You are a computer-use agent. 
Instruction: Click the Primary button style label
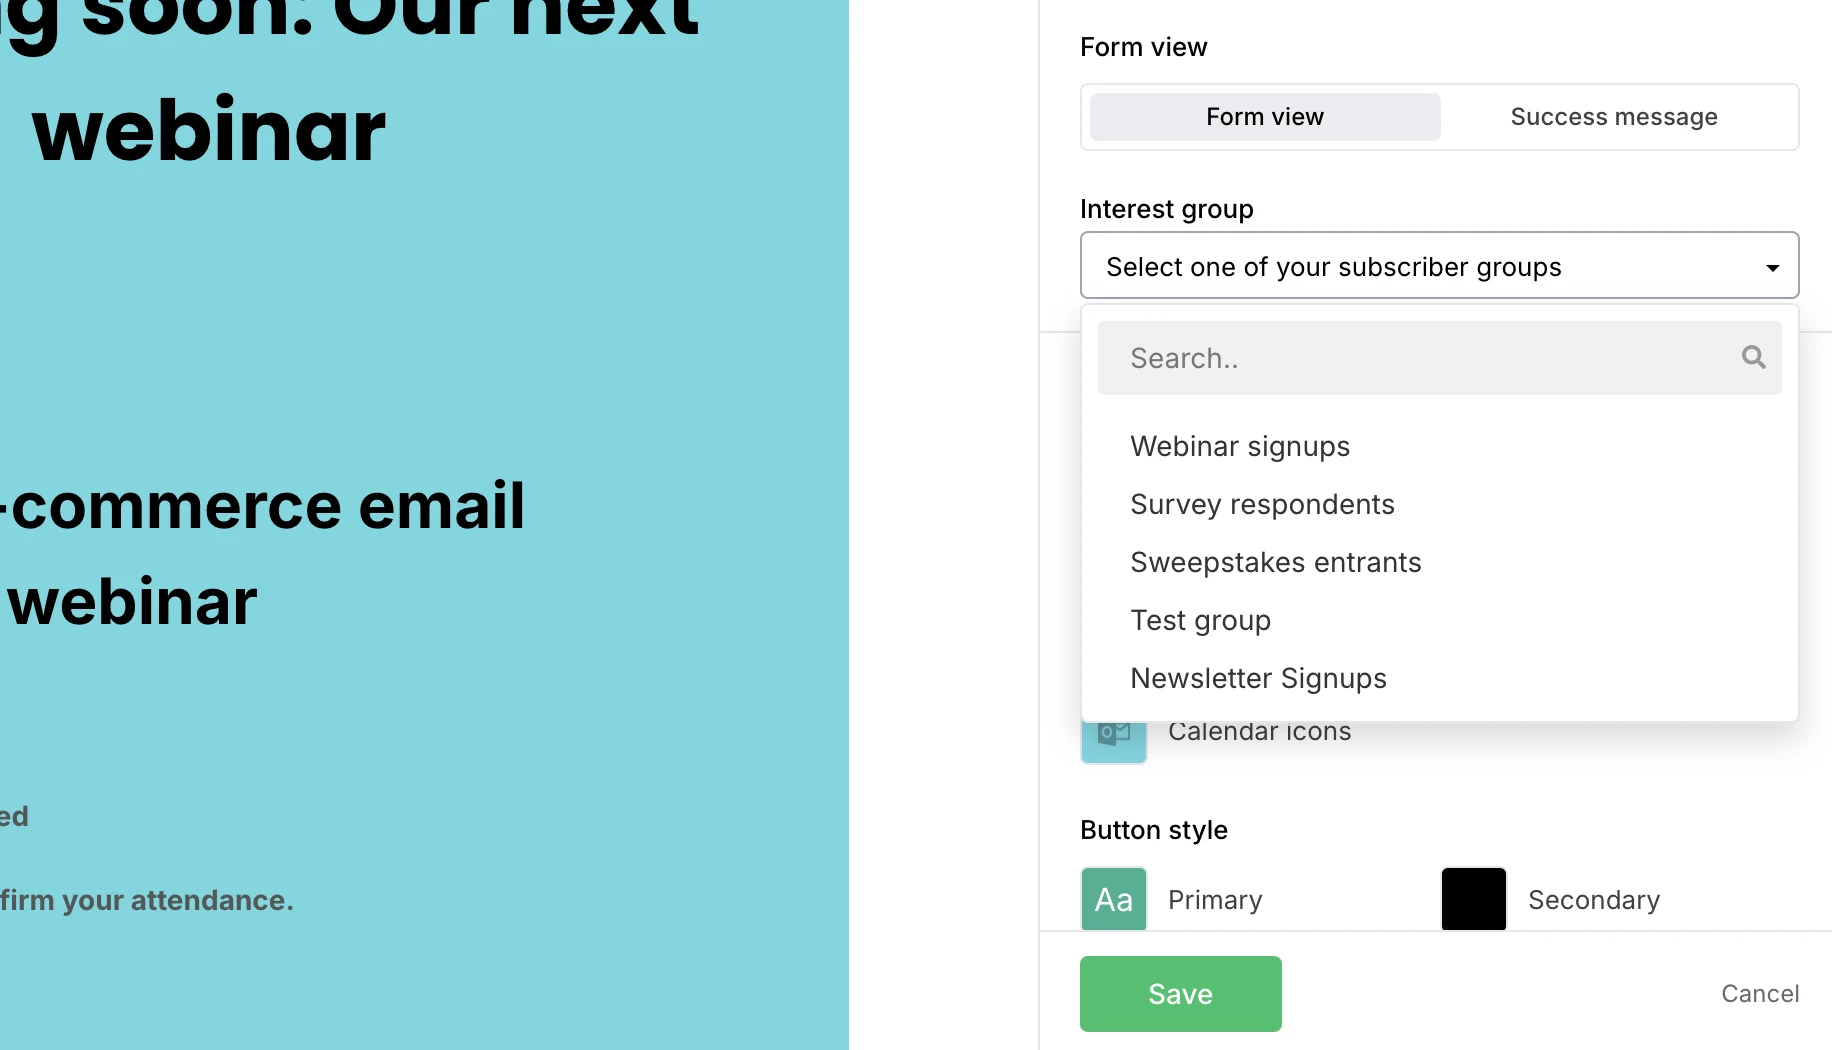pos(1215,900)
